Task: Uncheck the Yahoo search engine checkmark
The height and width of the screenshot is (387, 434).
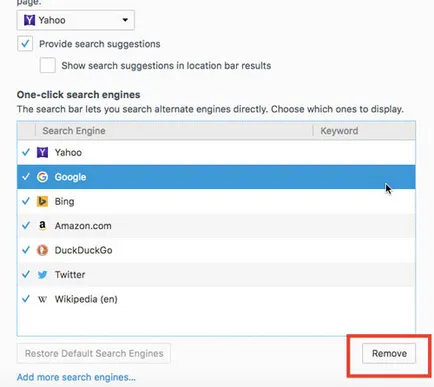Action: [26, 152]
